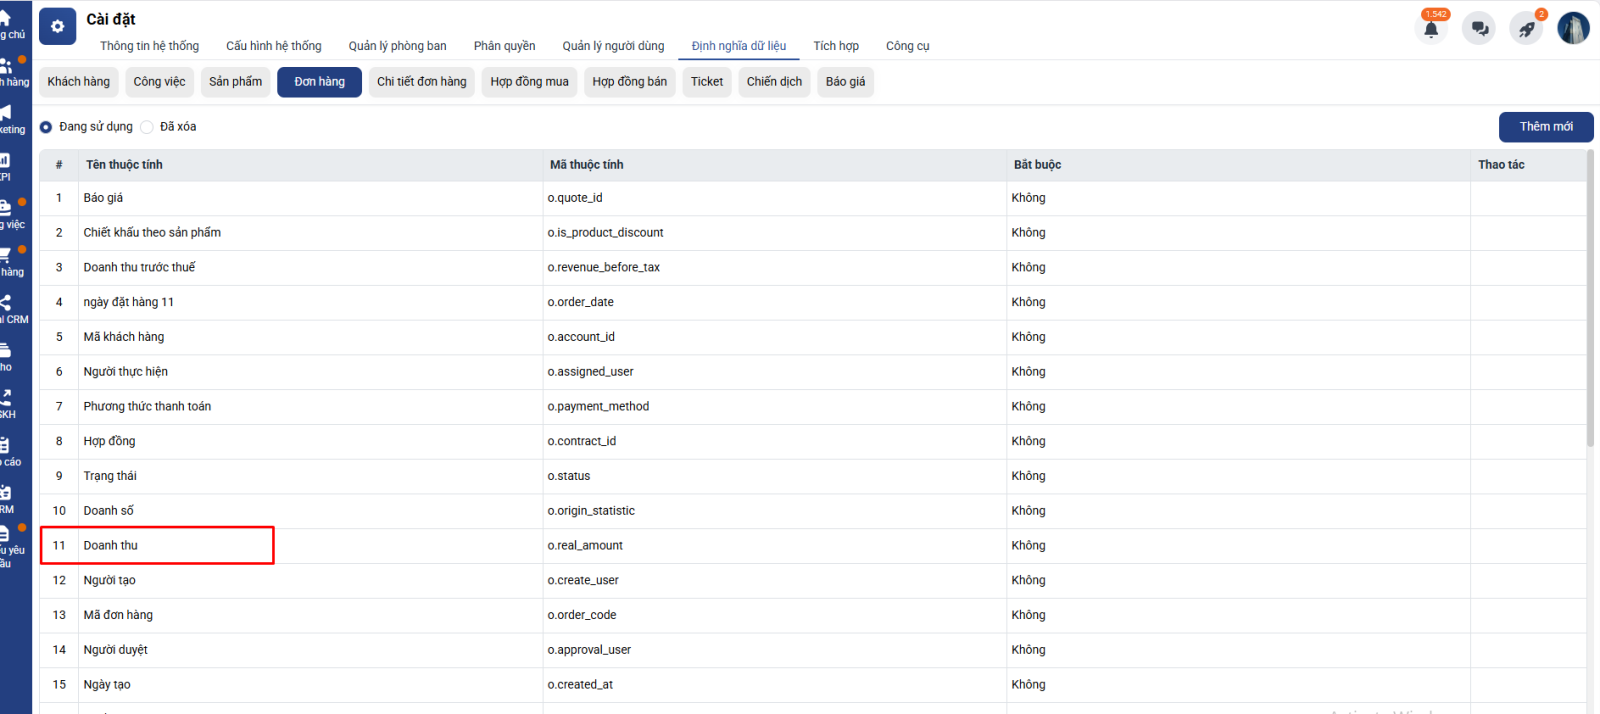Open the KPI chart icon in sidebar
The height and width of the screenshot is (714, 1600).
pos(6,161)
